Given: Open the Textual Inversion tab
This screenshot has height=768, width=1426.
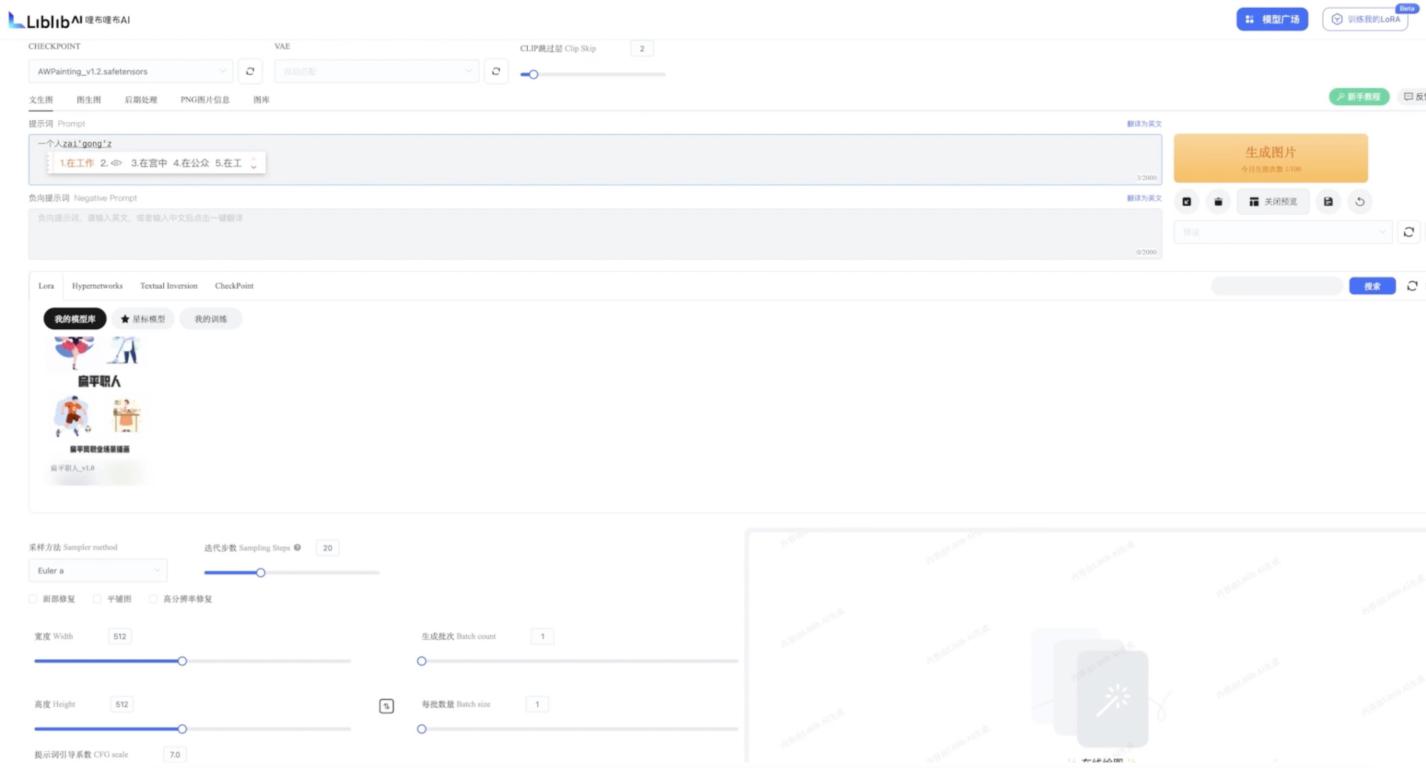Looking at the screenshot, I should click(x=169, y=286).
